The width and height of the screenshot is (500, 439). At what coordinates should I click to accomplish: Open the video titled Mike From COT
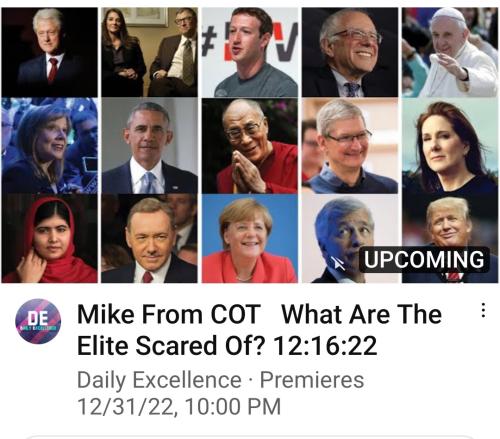259,330
